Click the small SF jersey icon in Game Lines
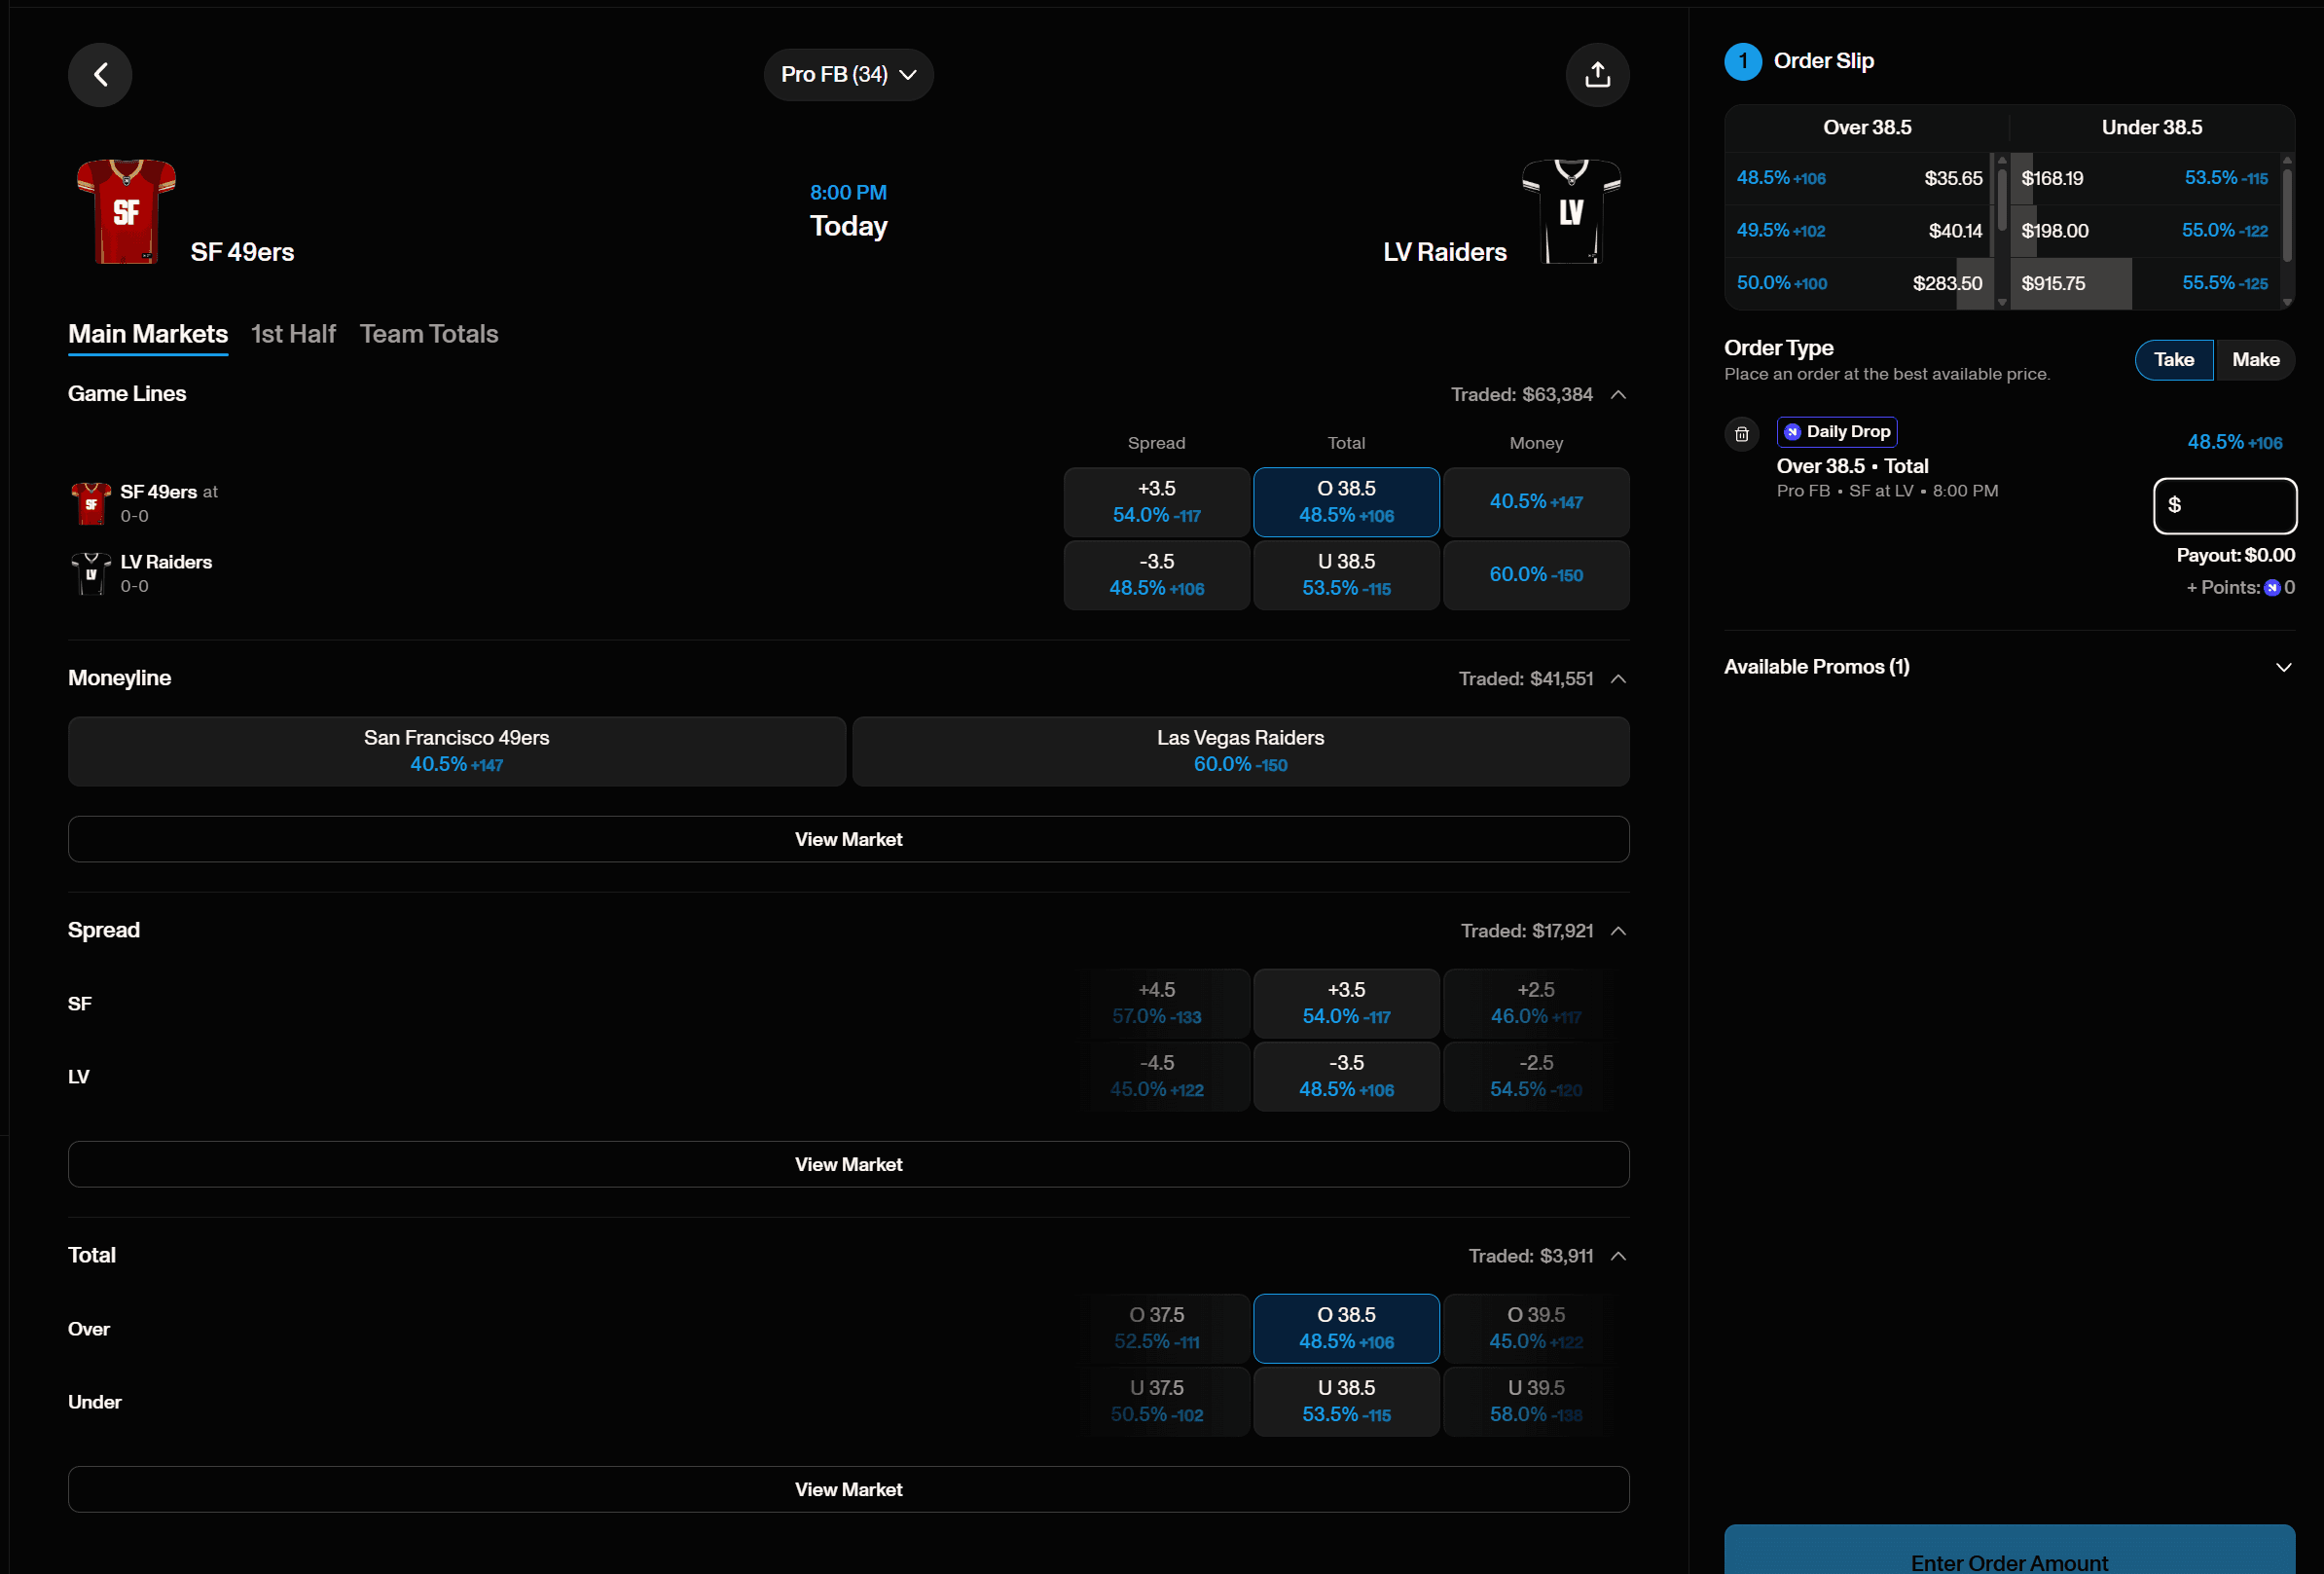 pos(91,503)
